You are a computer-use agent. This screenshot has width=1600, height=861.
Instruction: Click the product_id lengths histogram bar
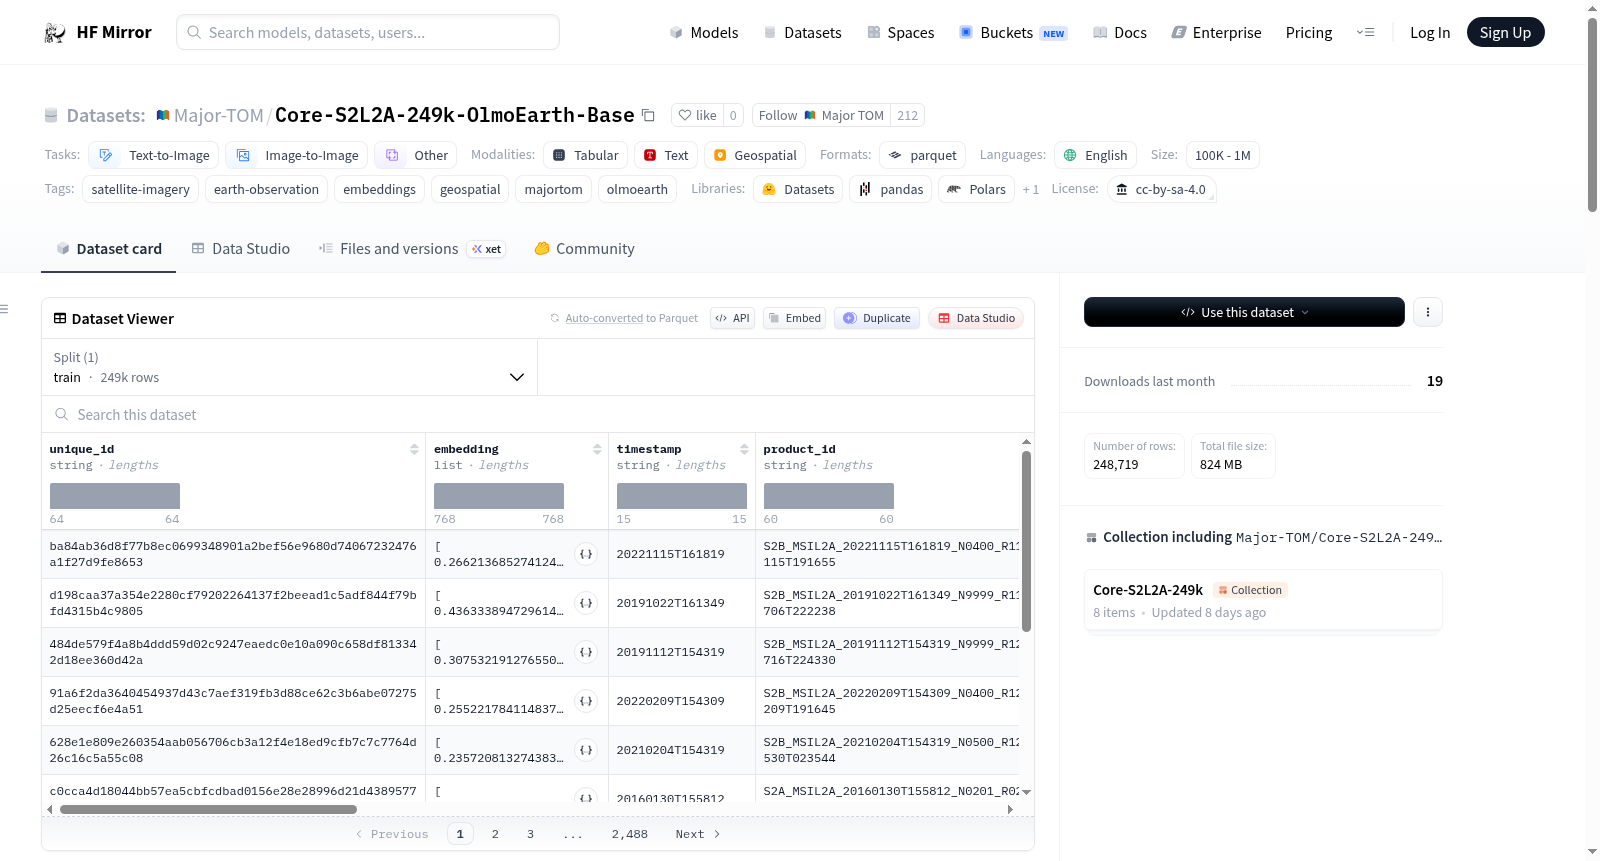tap(829, 496)
